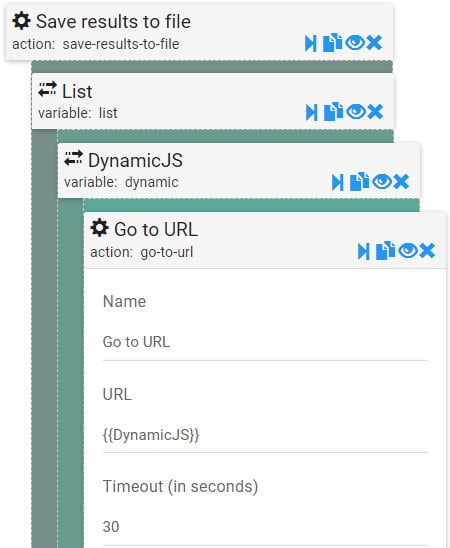This screenshot has height=548, width=450.
Task: Run from the List loop step
Action: [312, 113]
